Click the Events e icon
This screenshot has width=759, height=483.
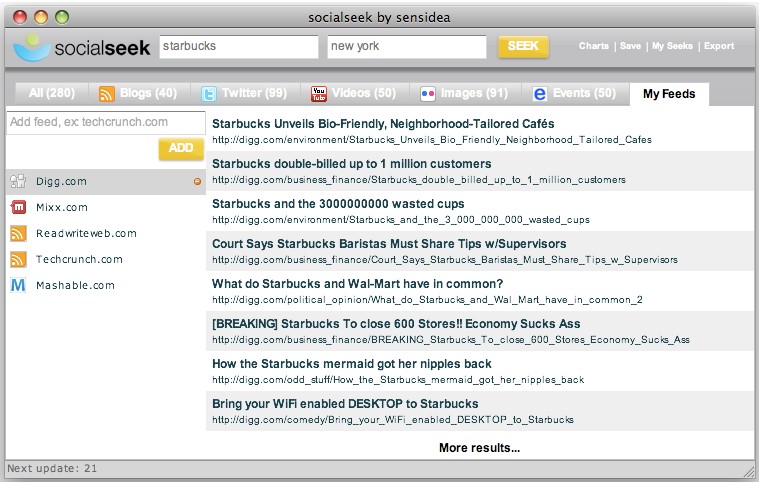[x=539, y=93]
